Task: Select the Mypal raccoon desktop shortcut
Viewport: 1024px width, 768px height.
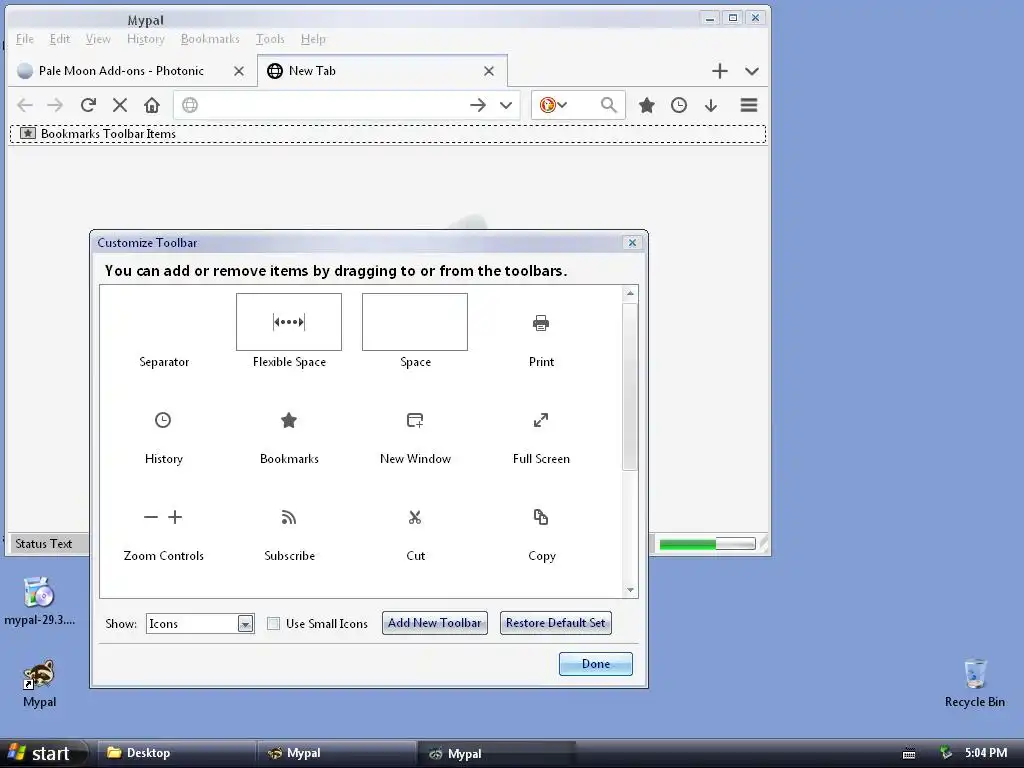Action: [39, 684]
